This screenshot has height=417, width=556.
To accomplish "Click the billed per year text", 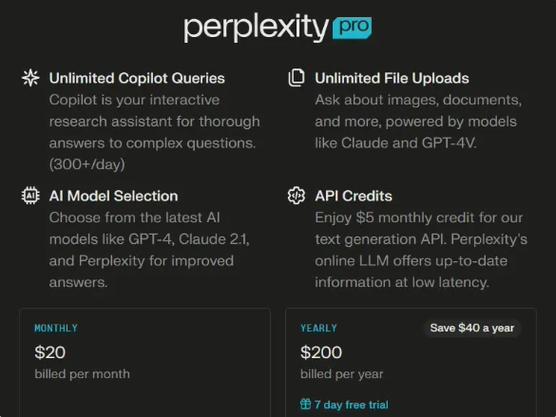I will click(x=342, y=374).
